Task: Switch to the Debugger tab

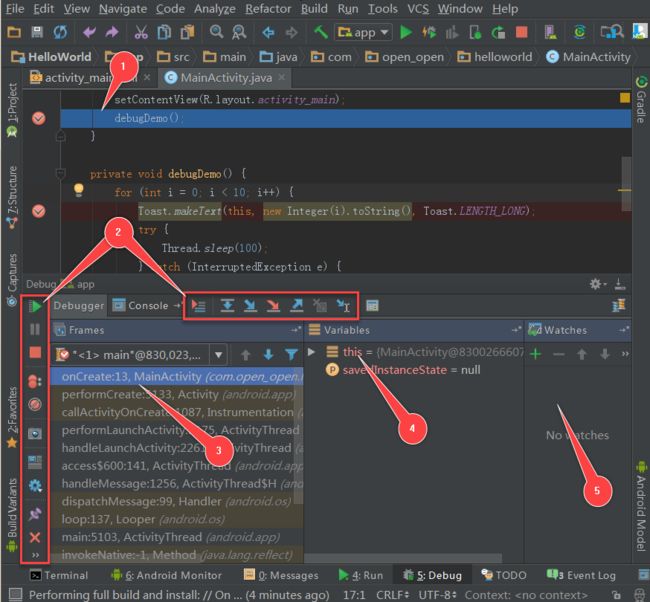Action: (x=78, y=306)
